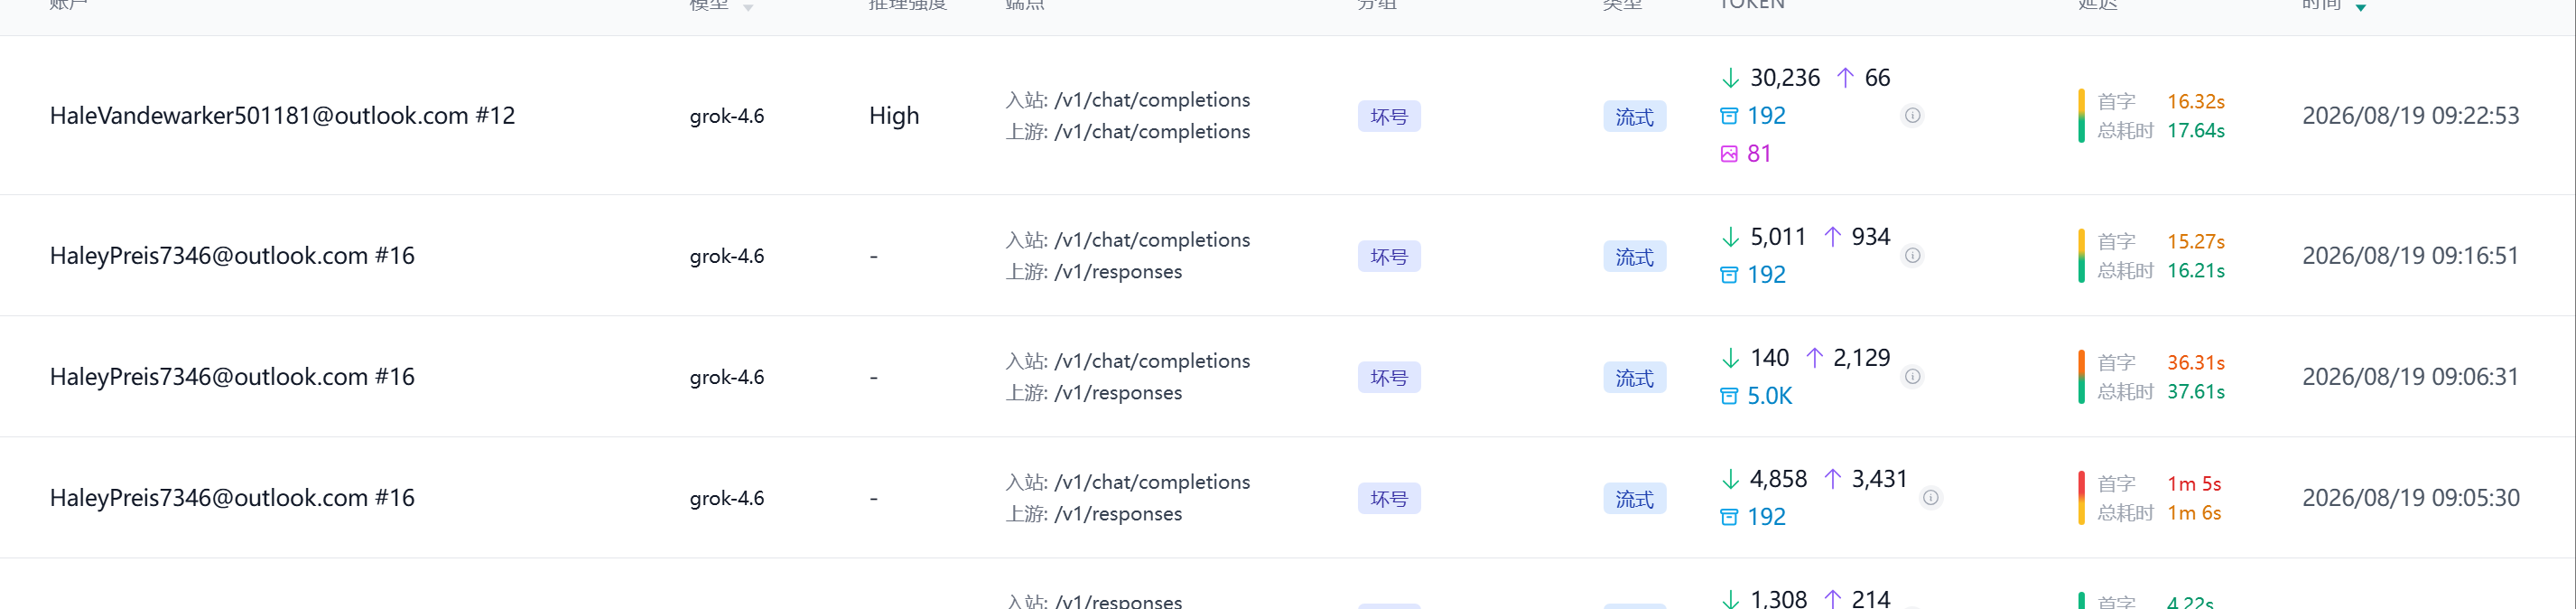Screen dimensions: 2576x609
Task: Click cache icon next to 5.0K
Action: coord(1729,397)
